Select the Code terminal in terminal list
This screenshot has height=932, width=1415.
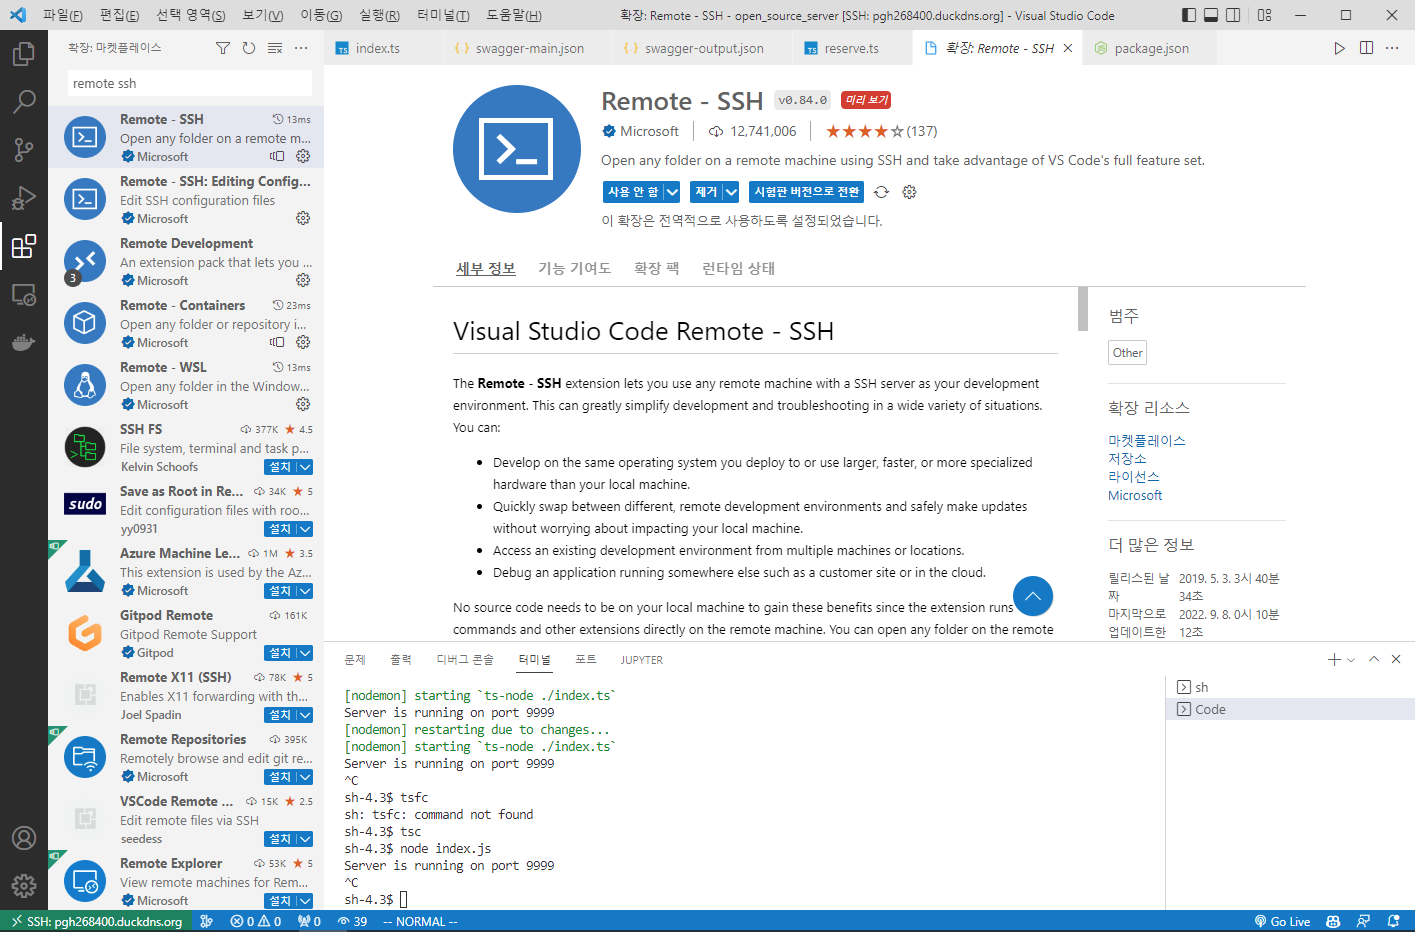point(1290,709)
